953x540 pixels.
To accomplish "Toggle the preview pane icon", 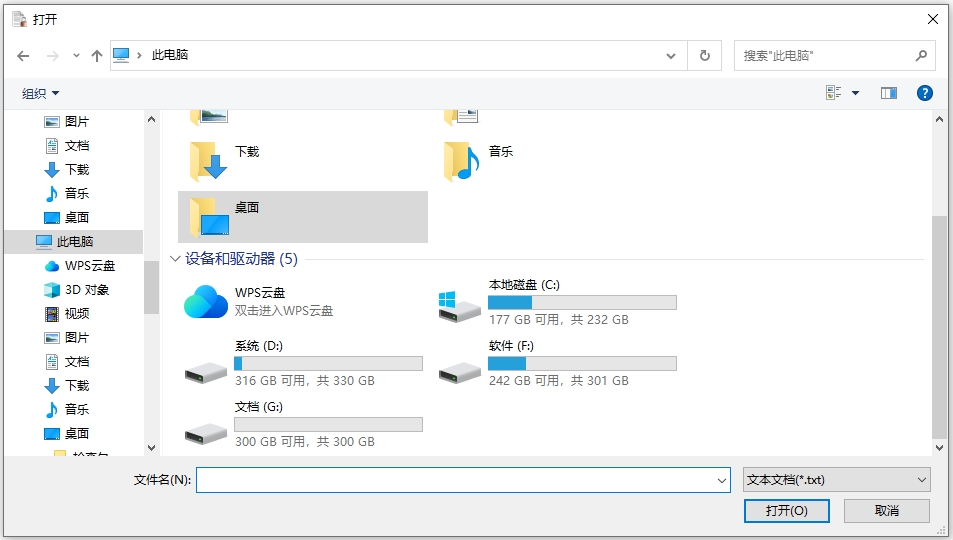I will click(x=889, y=93).
